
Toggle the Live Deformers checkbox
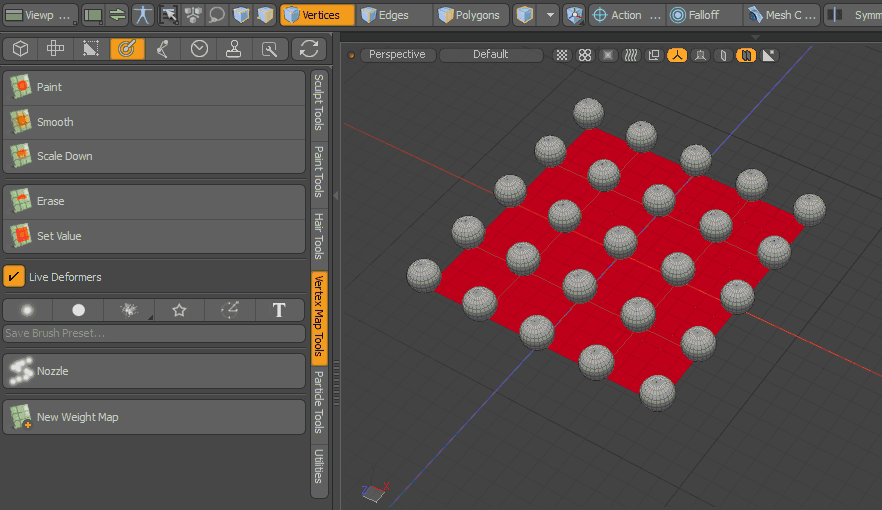click(x=14, y=277)
